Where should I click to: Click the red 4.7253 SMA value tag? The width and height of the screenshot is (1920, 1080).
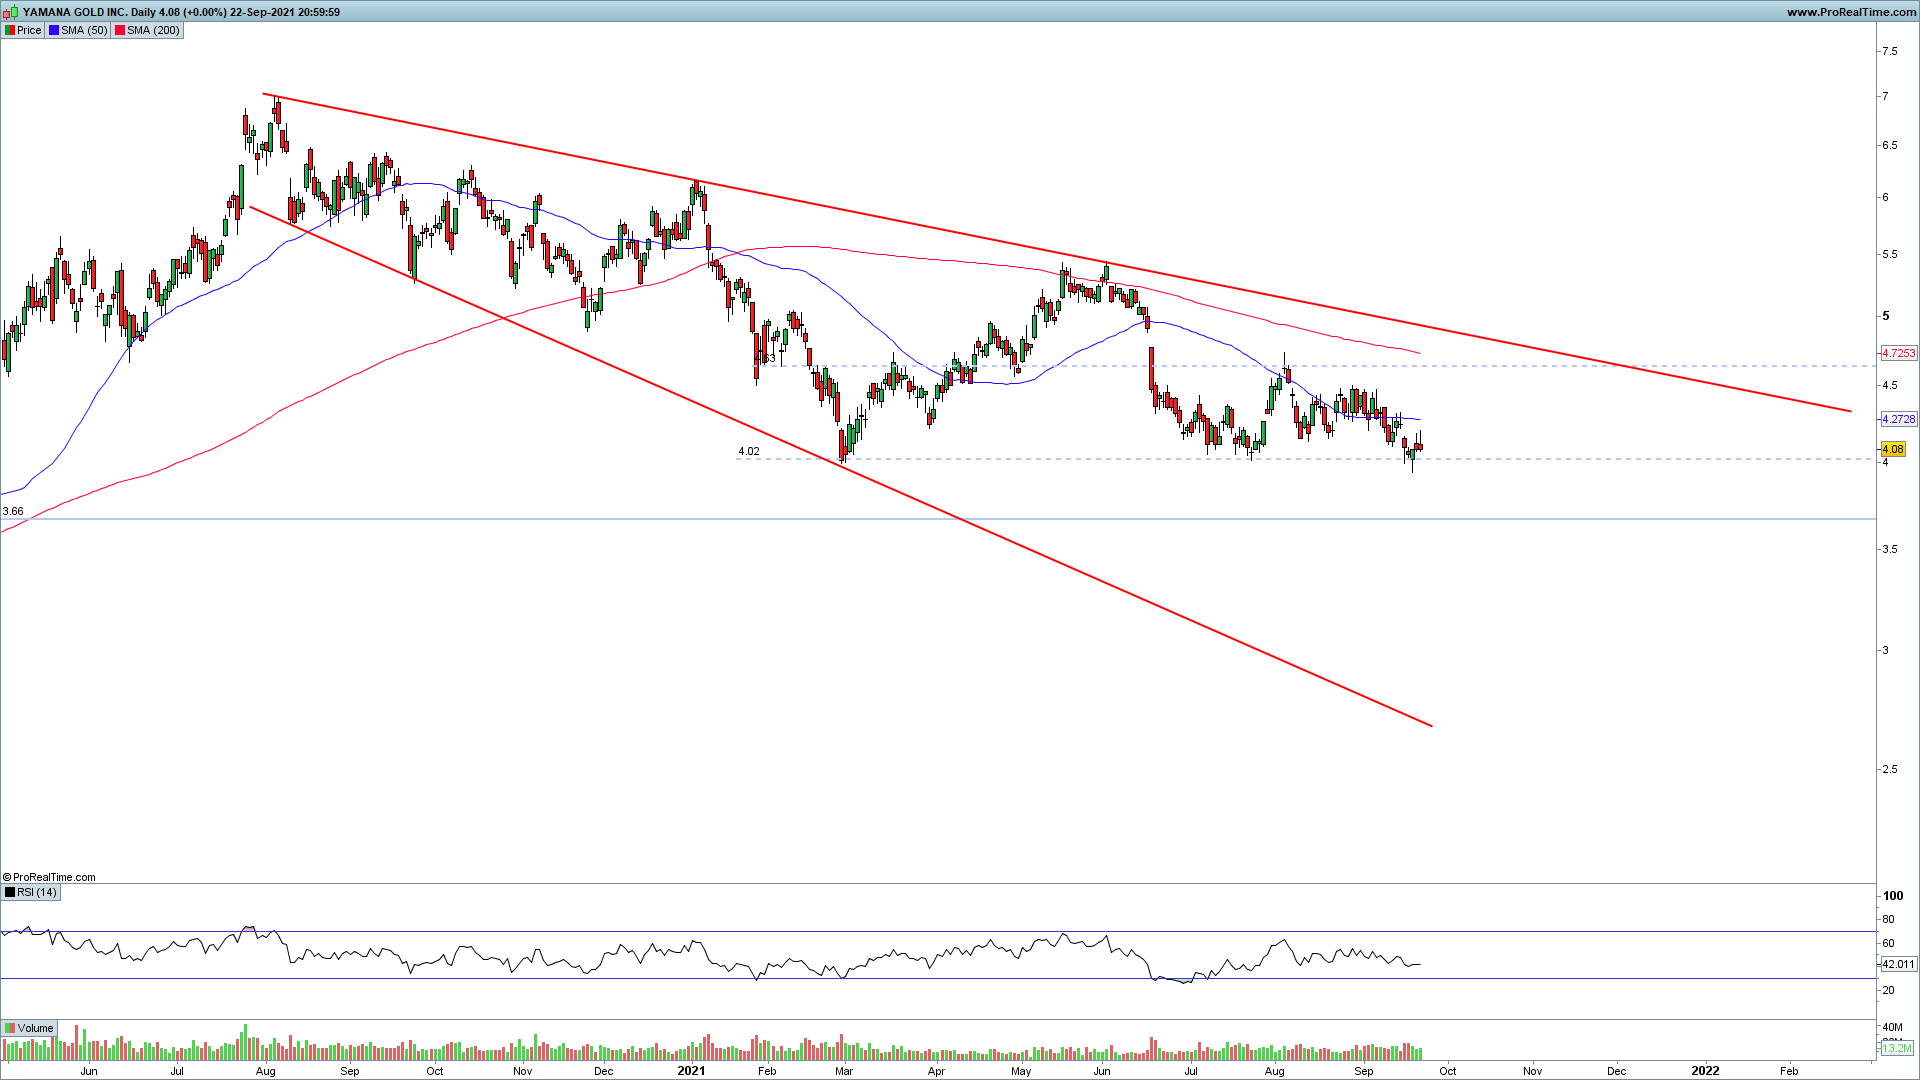[1898, 353]
